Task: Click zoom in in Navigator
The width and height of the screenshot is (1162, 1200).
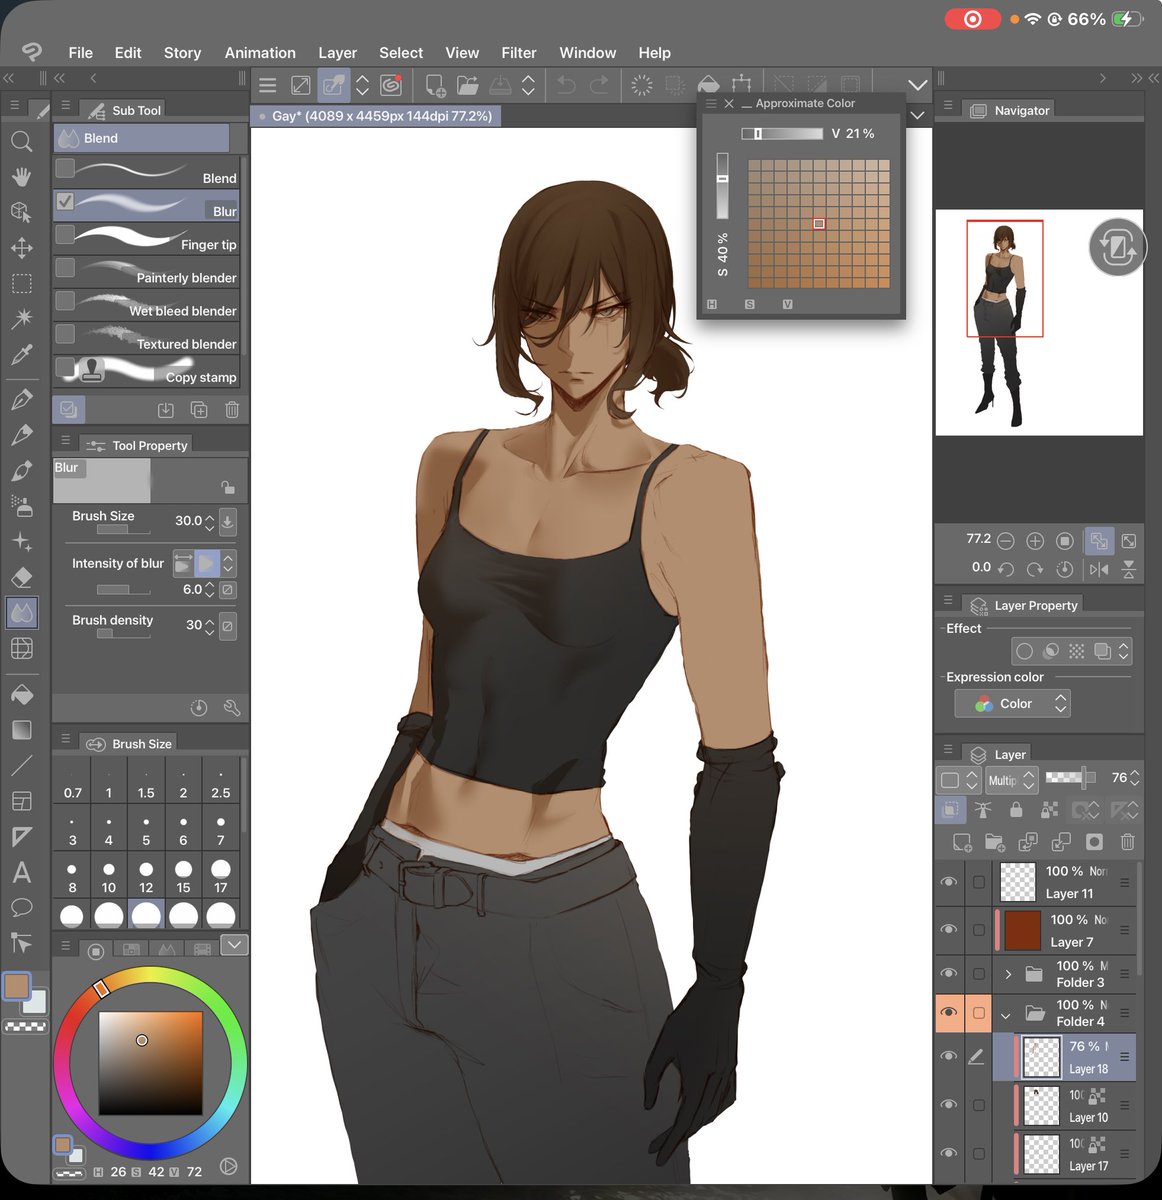Action: 1035,541
